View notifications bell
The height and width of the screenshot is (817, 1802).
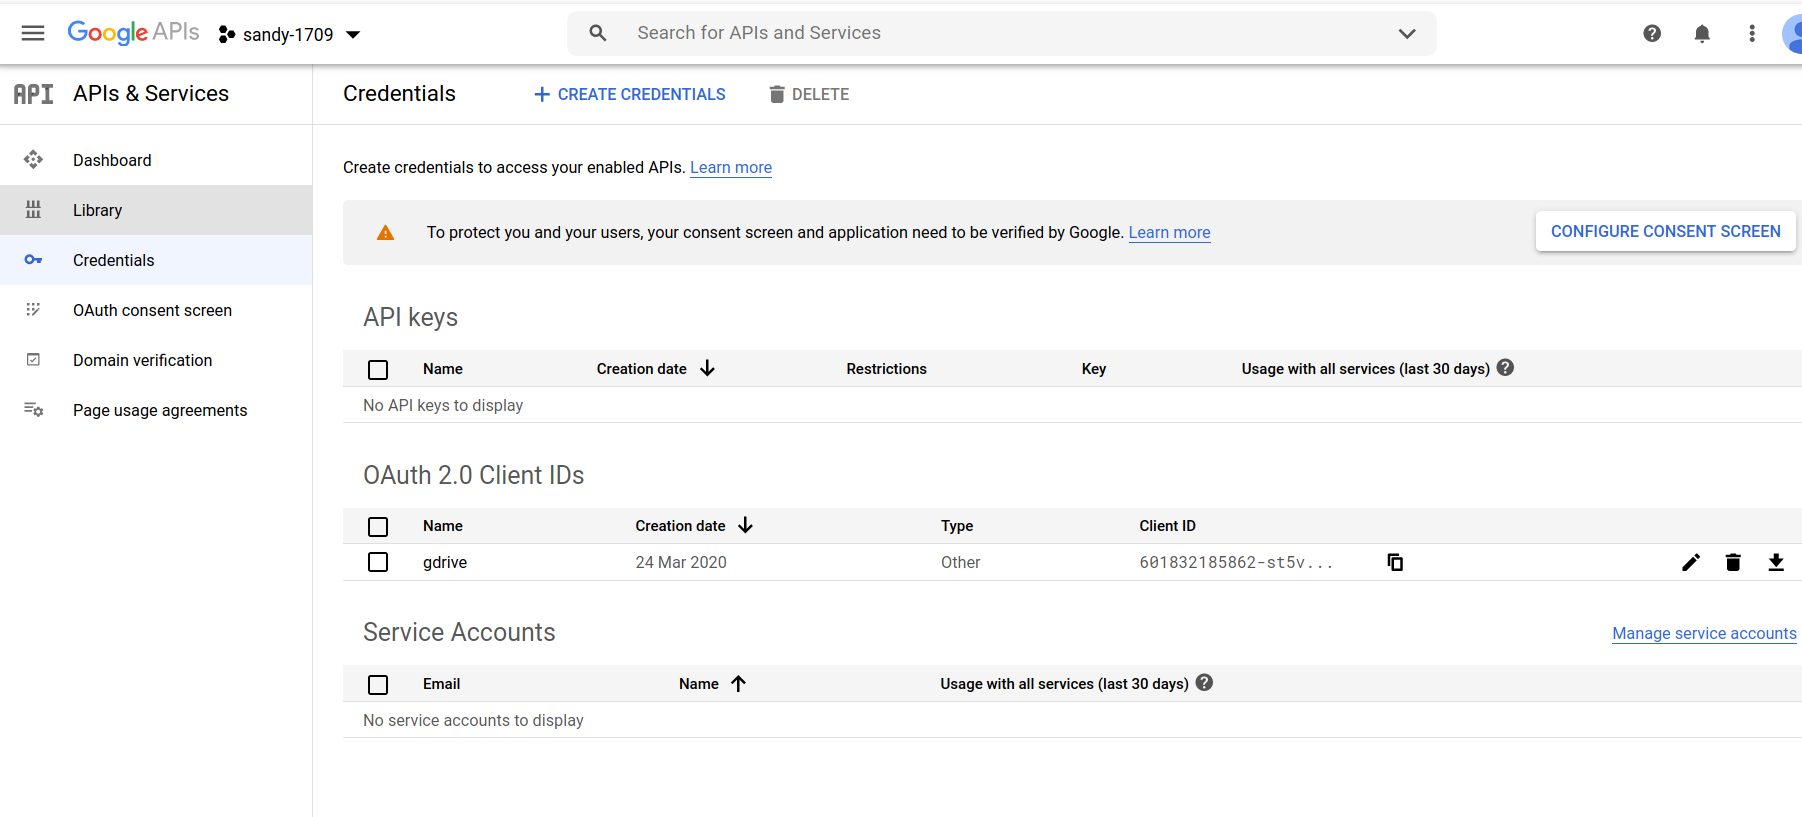point(1702,33)
